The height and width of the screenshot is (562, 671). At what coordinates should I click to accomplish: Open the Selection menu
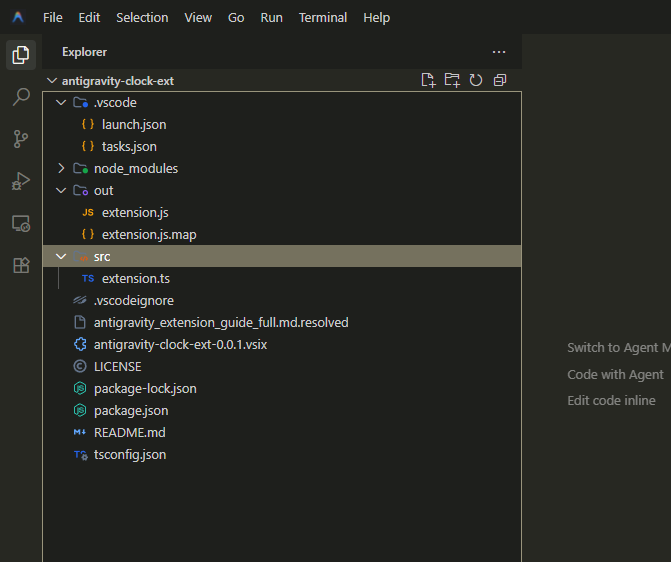[x=142, y=18]
